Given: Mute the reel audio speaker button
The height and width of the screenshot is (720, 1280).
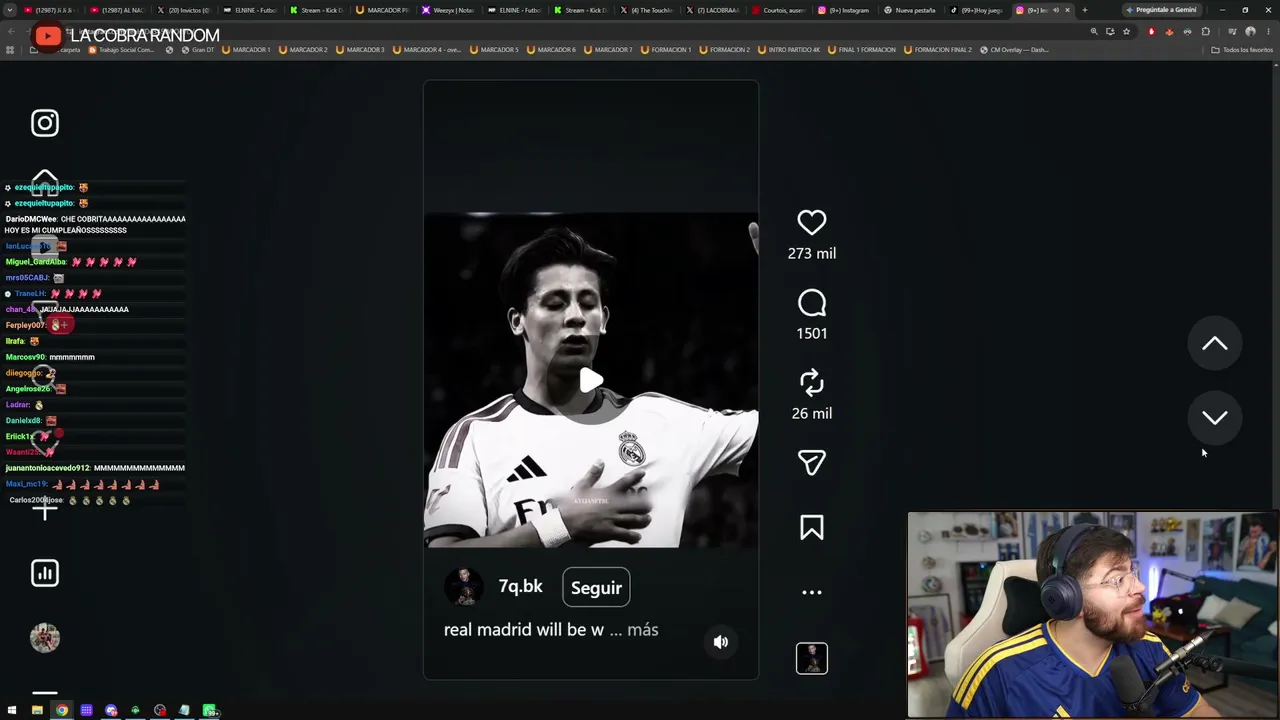Looking at the screenshot, I should (721, 642).
